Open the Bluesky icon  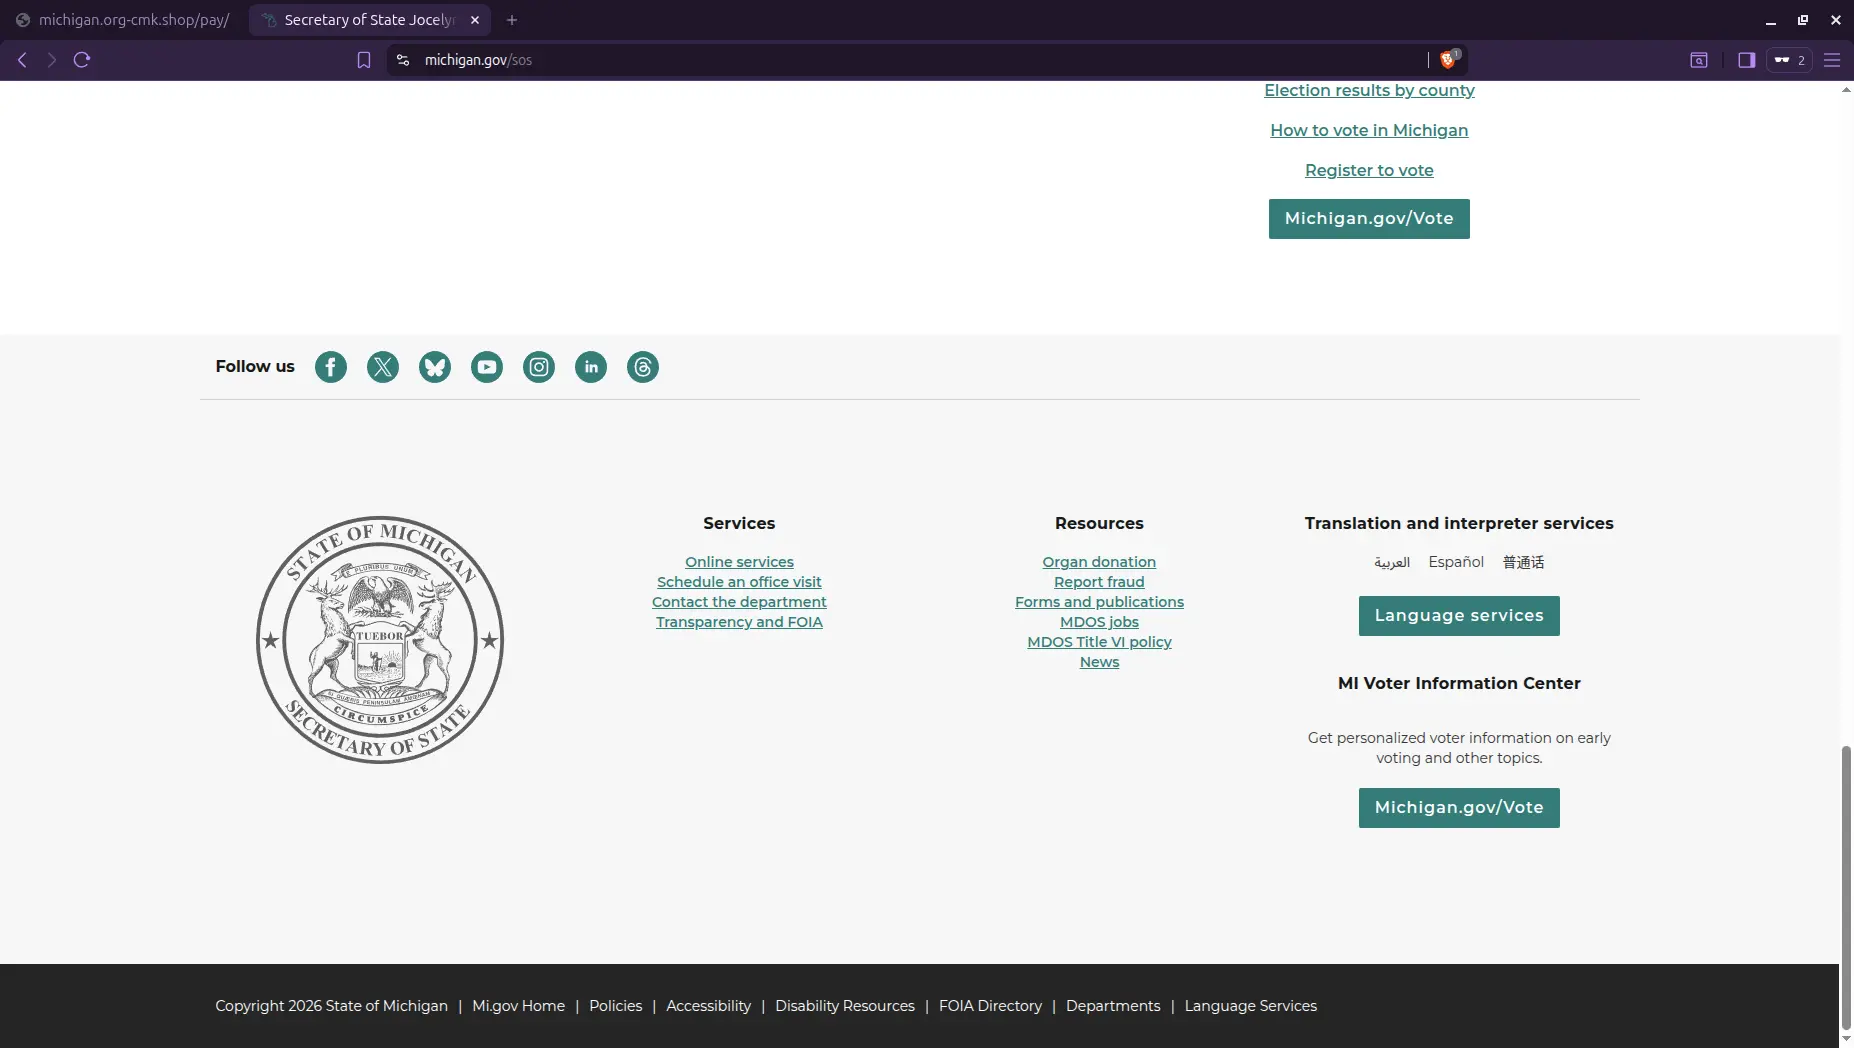point(435,367)
